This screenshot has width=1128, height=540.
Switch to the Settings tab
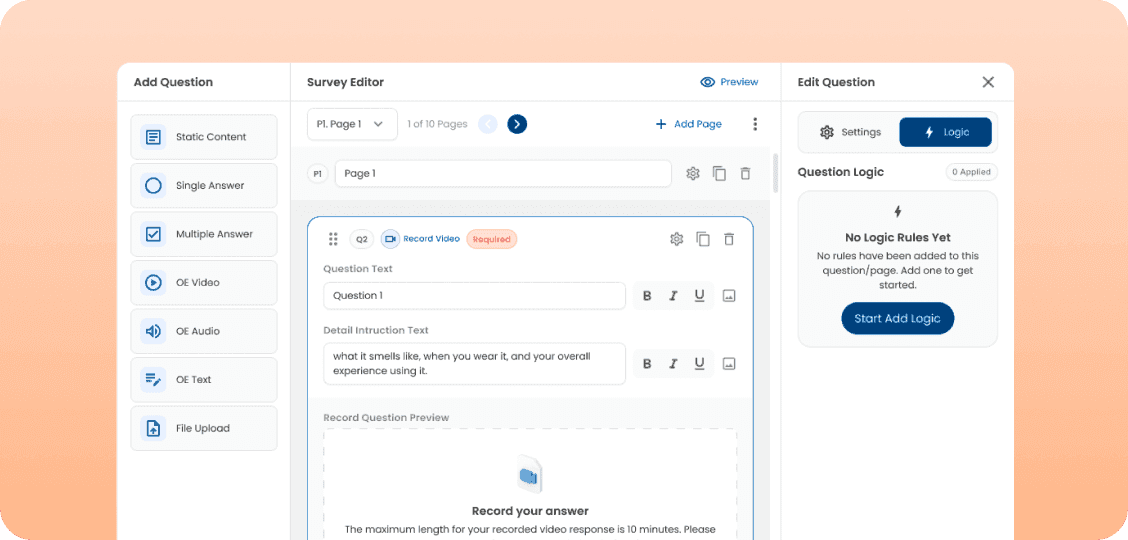pyautogui.click(x=850, y=132)
